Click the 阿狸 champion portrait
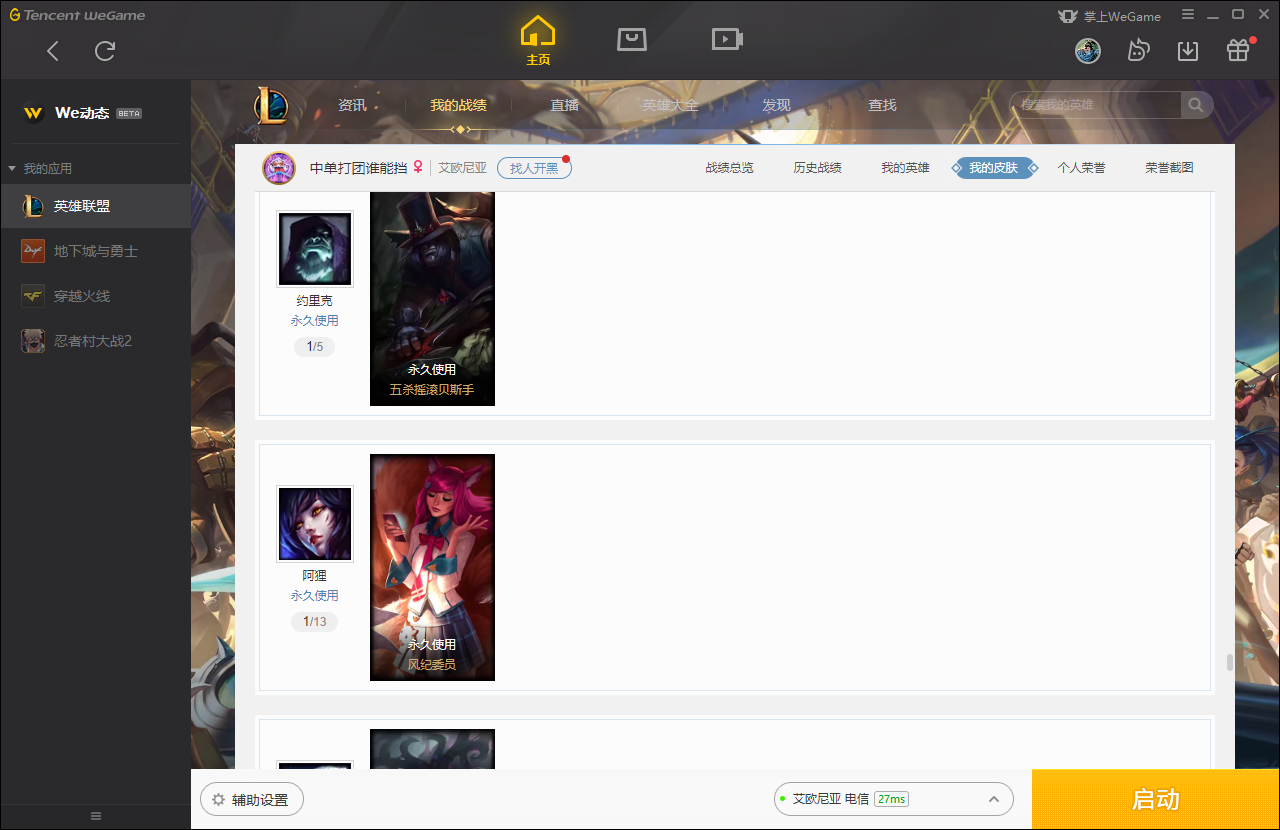The width and height of the screenshot is (1280, 830). pos(314,524)
